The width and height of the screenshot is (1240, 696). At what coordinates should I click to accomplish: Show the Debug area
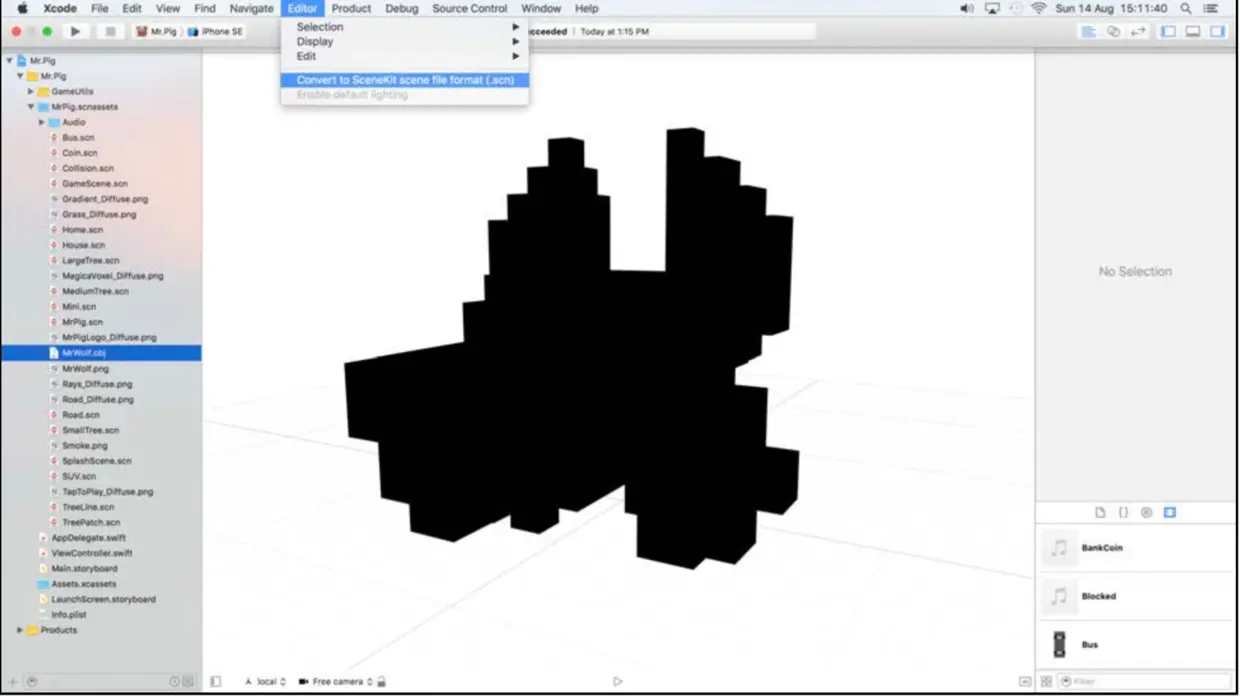tap(1191, 31)
